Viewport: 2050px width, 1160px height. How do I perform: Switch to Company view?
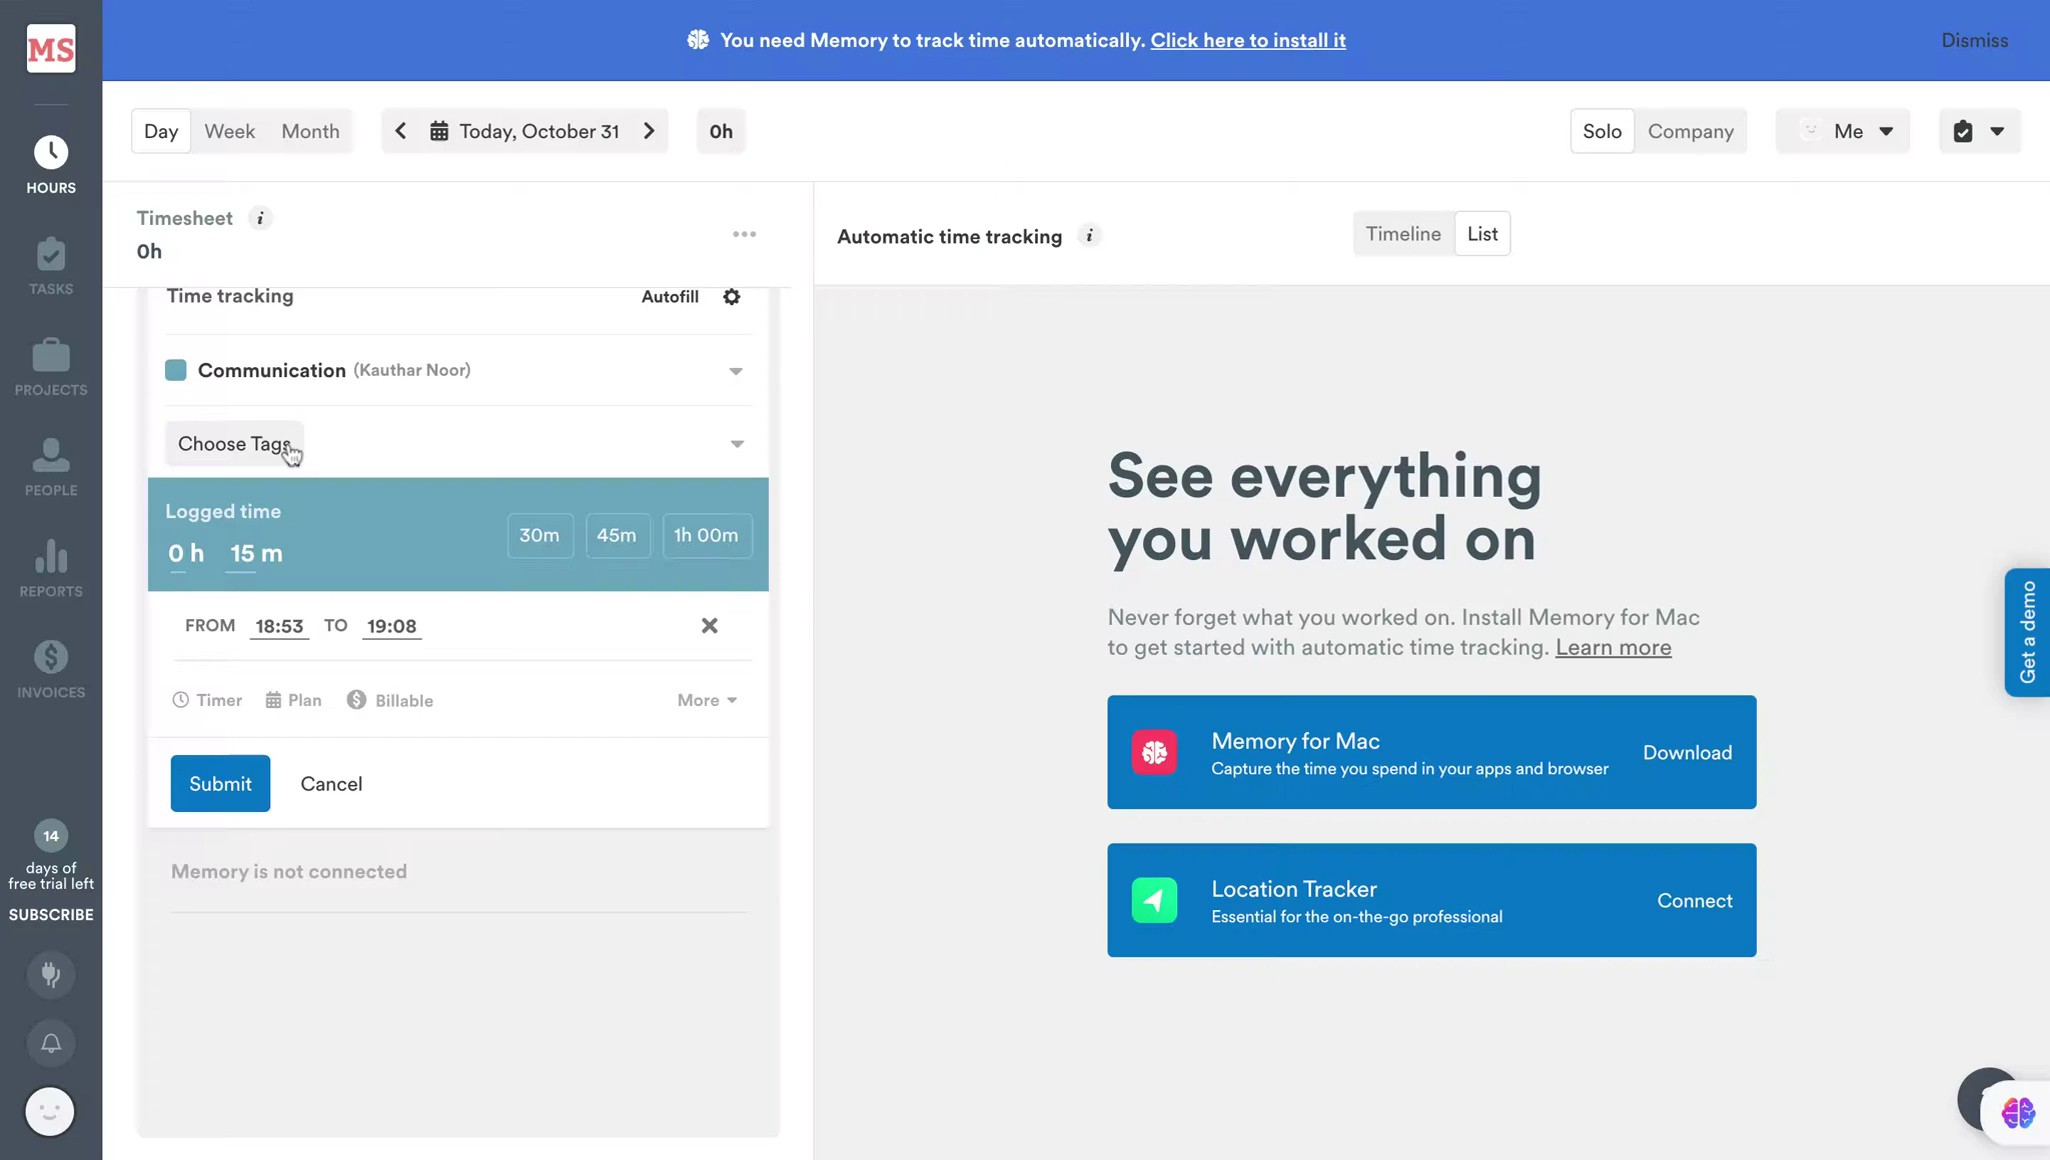tap(1690, 131)
